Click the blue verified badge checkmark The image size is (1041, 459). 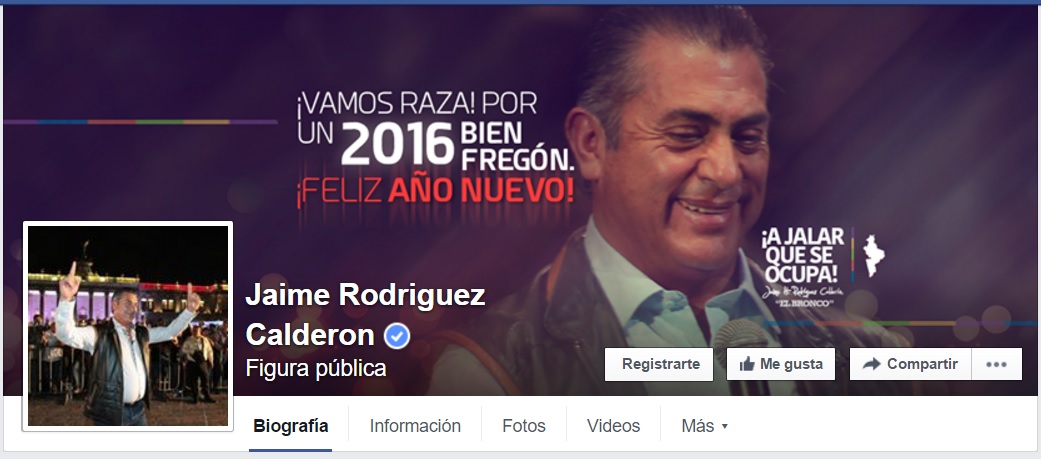click(396, 337)
